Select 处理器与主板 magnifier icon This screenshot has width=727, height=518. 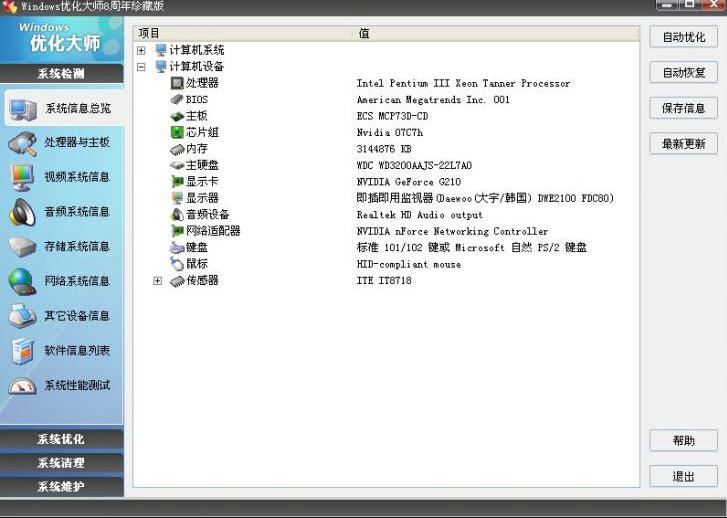point(22,143)
